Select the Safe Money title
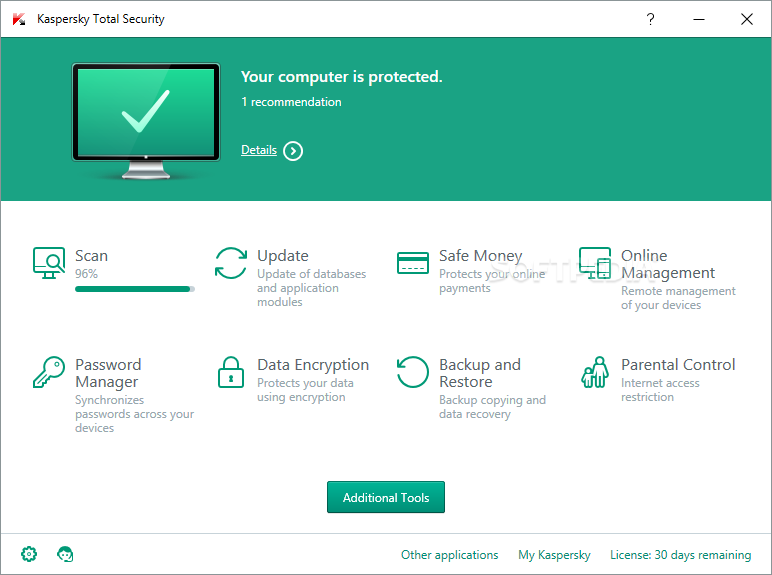The width and height of the screenshot is (772, 575). tap(481, 256)
